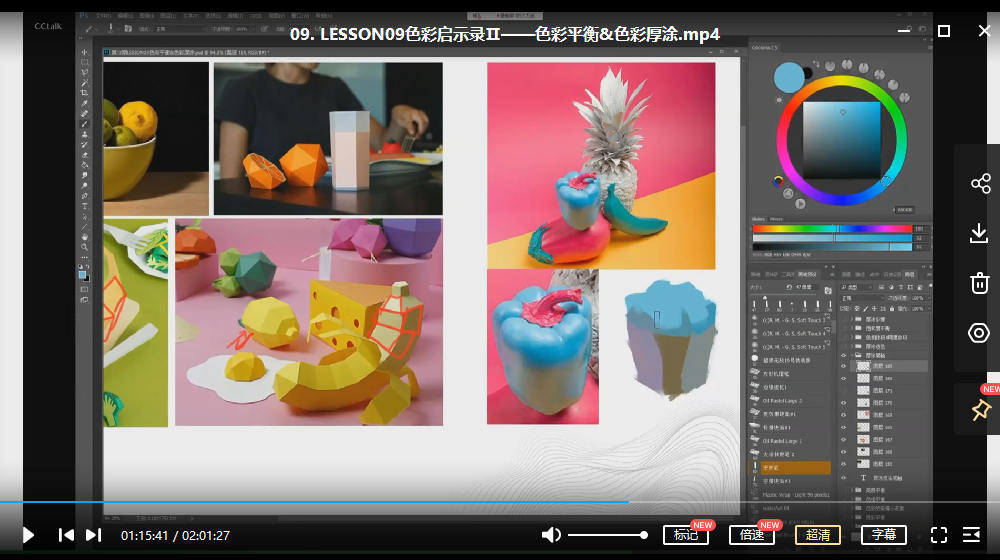Image resolution: width=1000 pixels, height=560 pixels.
Task: Toggle subtitles with the 字幕 button
Action: [x=883, y=535]
